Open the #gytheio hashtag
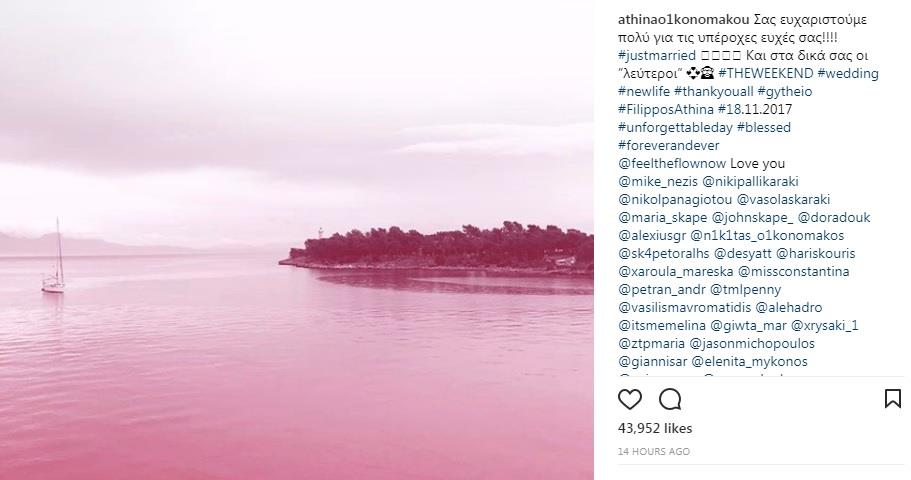Viewport: 911px width, 480px height. click(785, 91)
